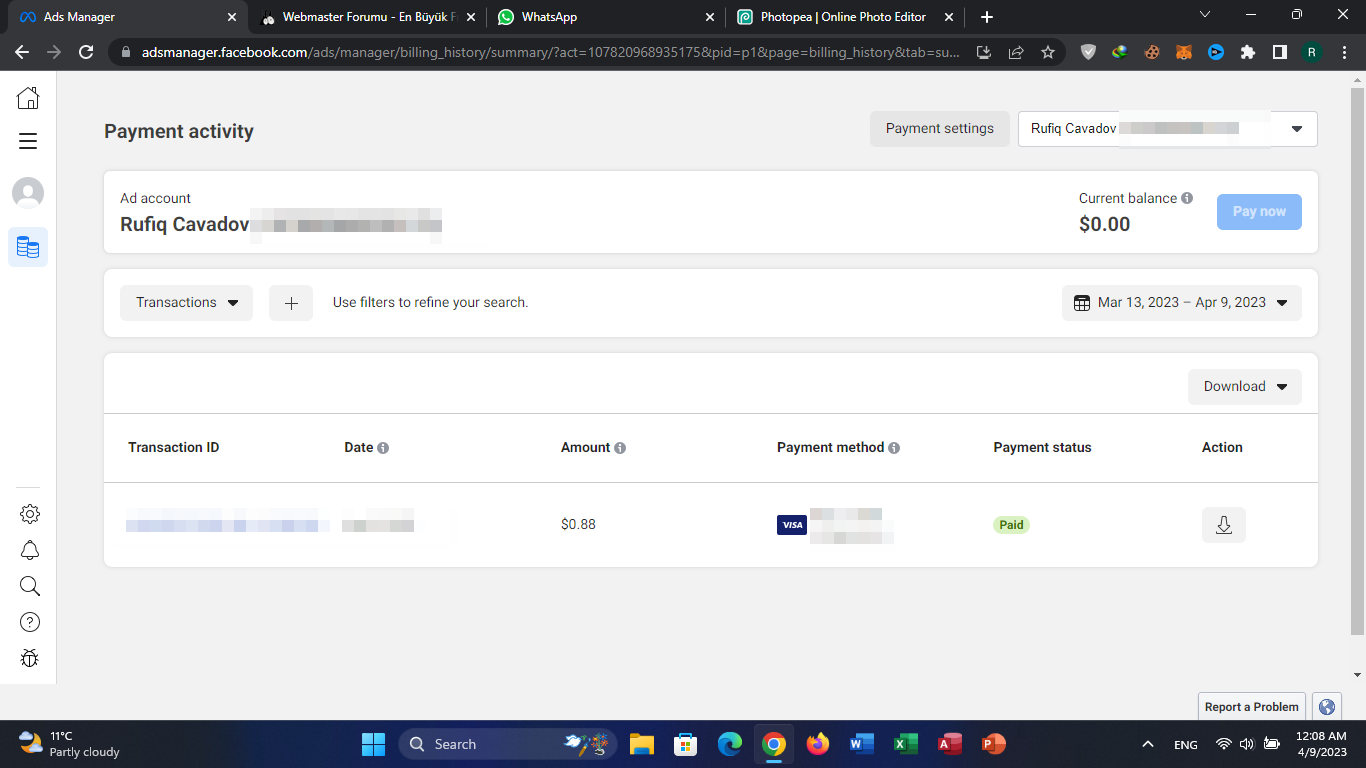Open Firefox from the taskbar

[x=818, y=745]
